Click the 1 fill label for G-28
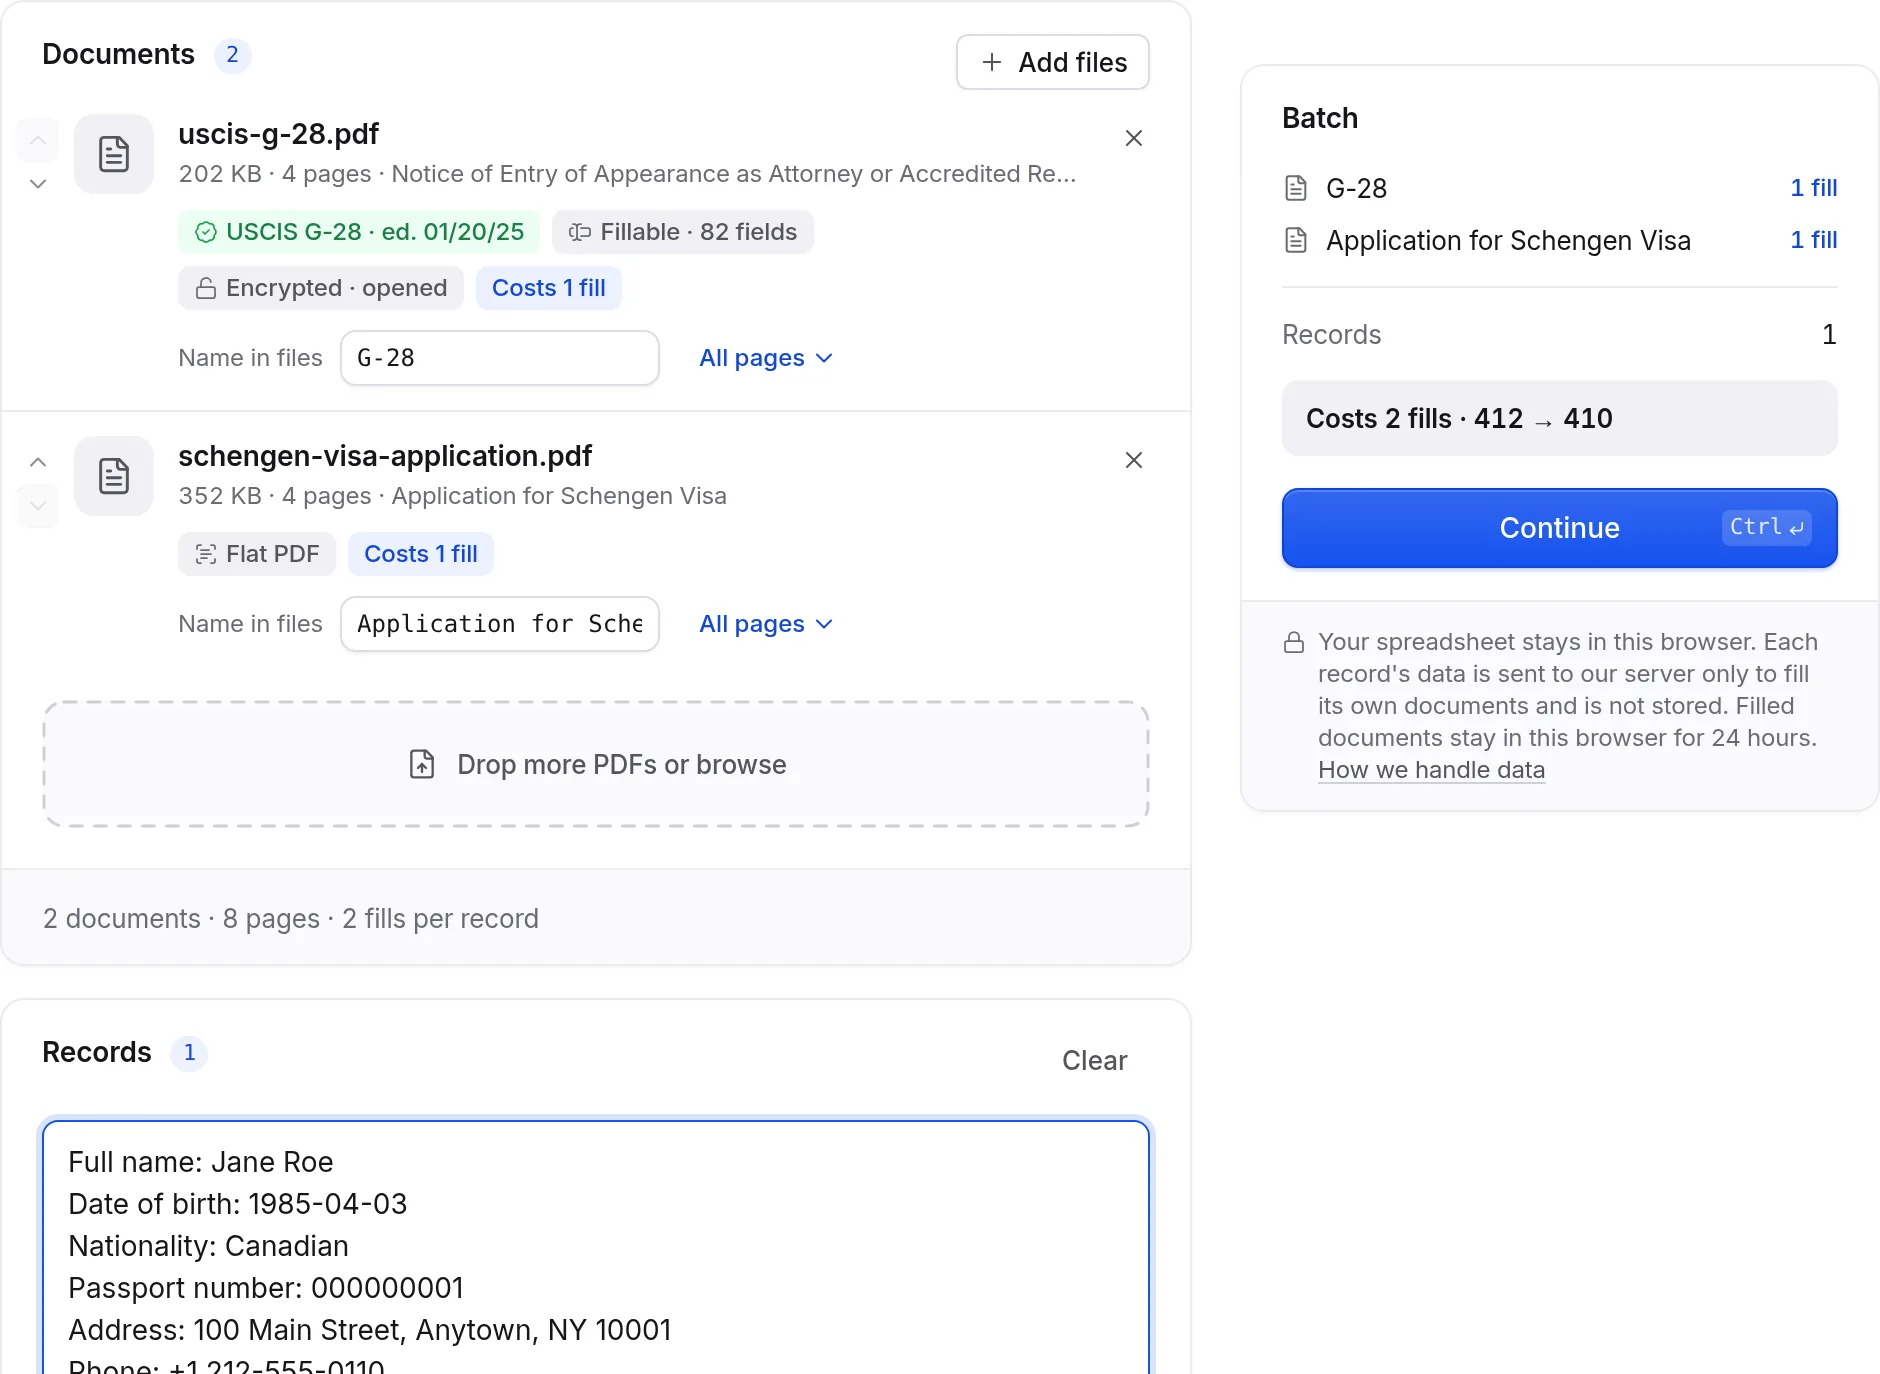This screenshot has height=1374, width=1880. (x=1813, y=188)
